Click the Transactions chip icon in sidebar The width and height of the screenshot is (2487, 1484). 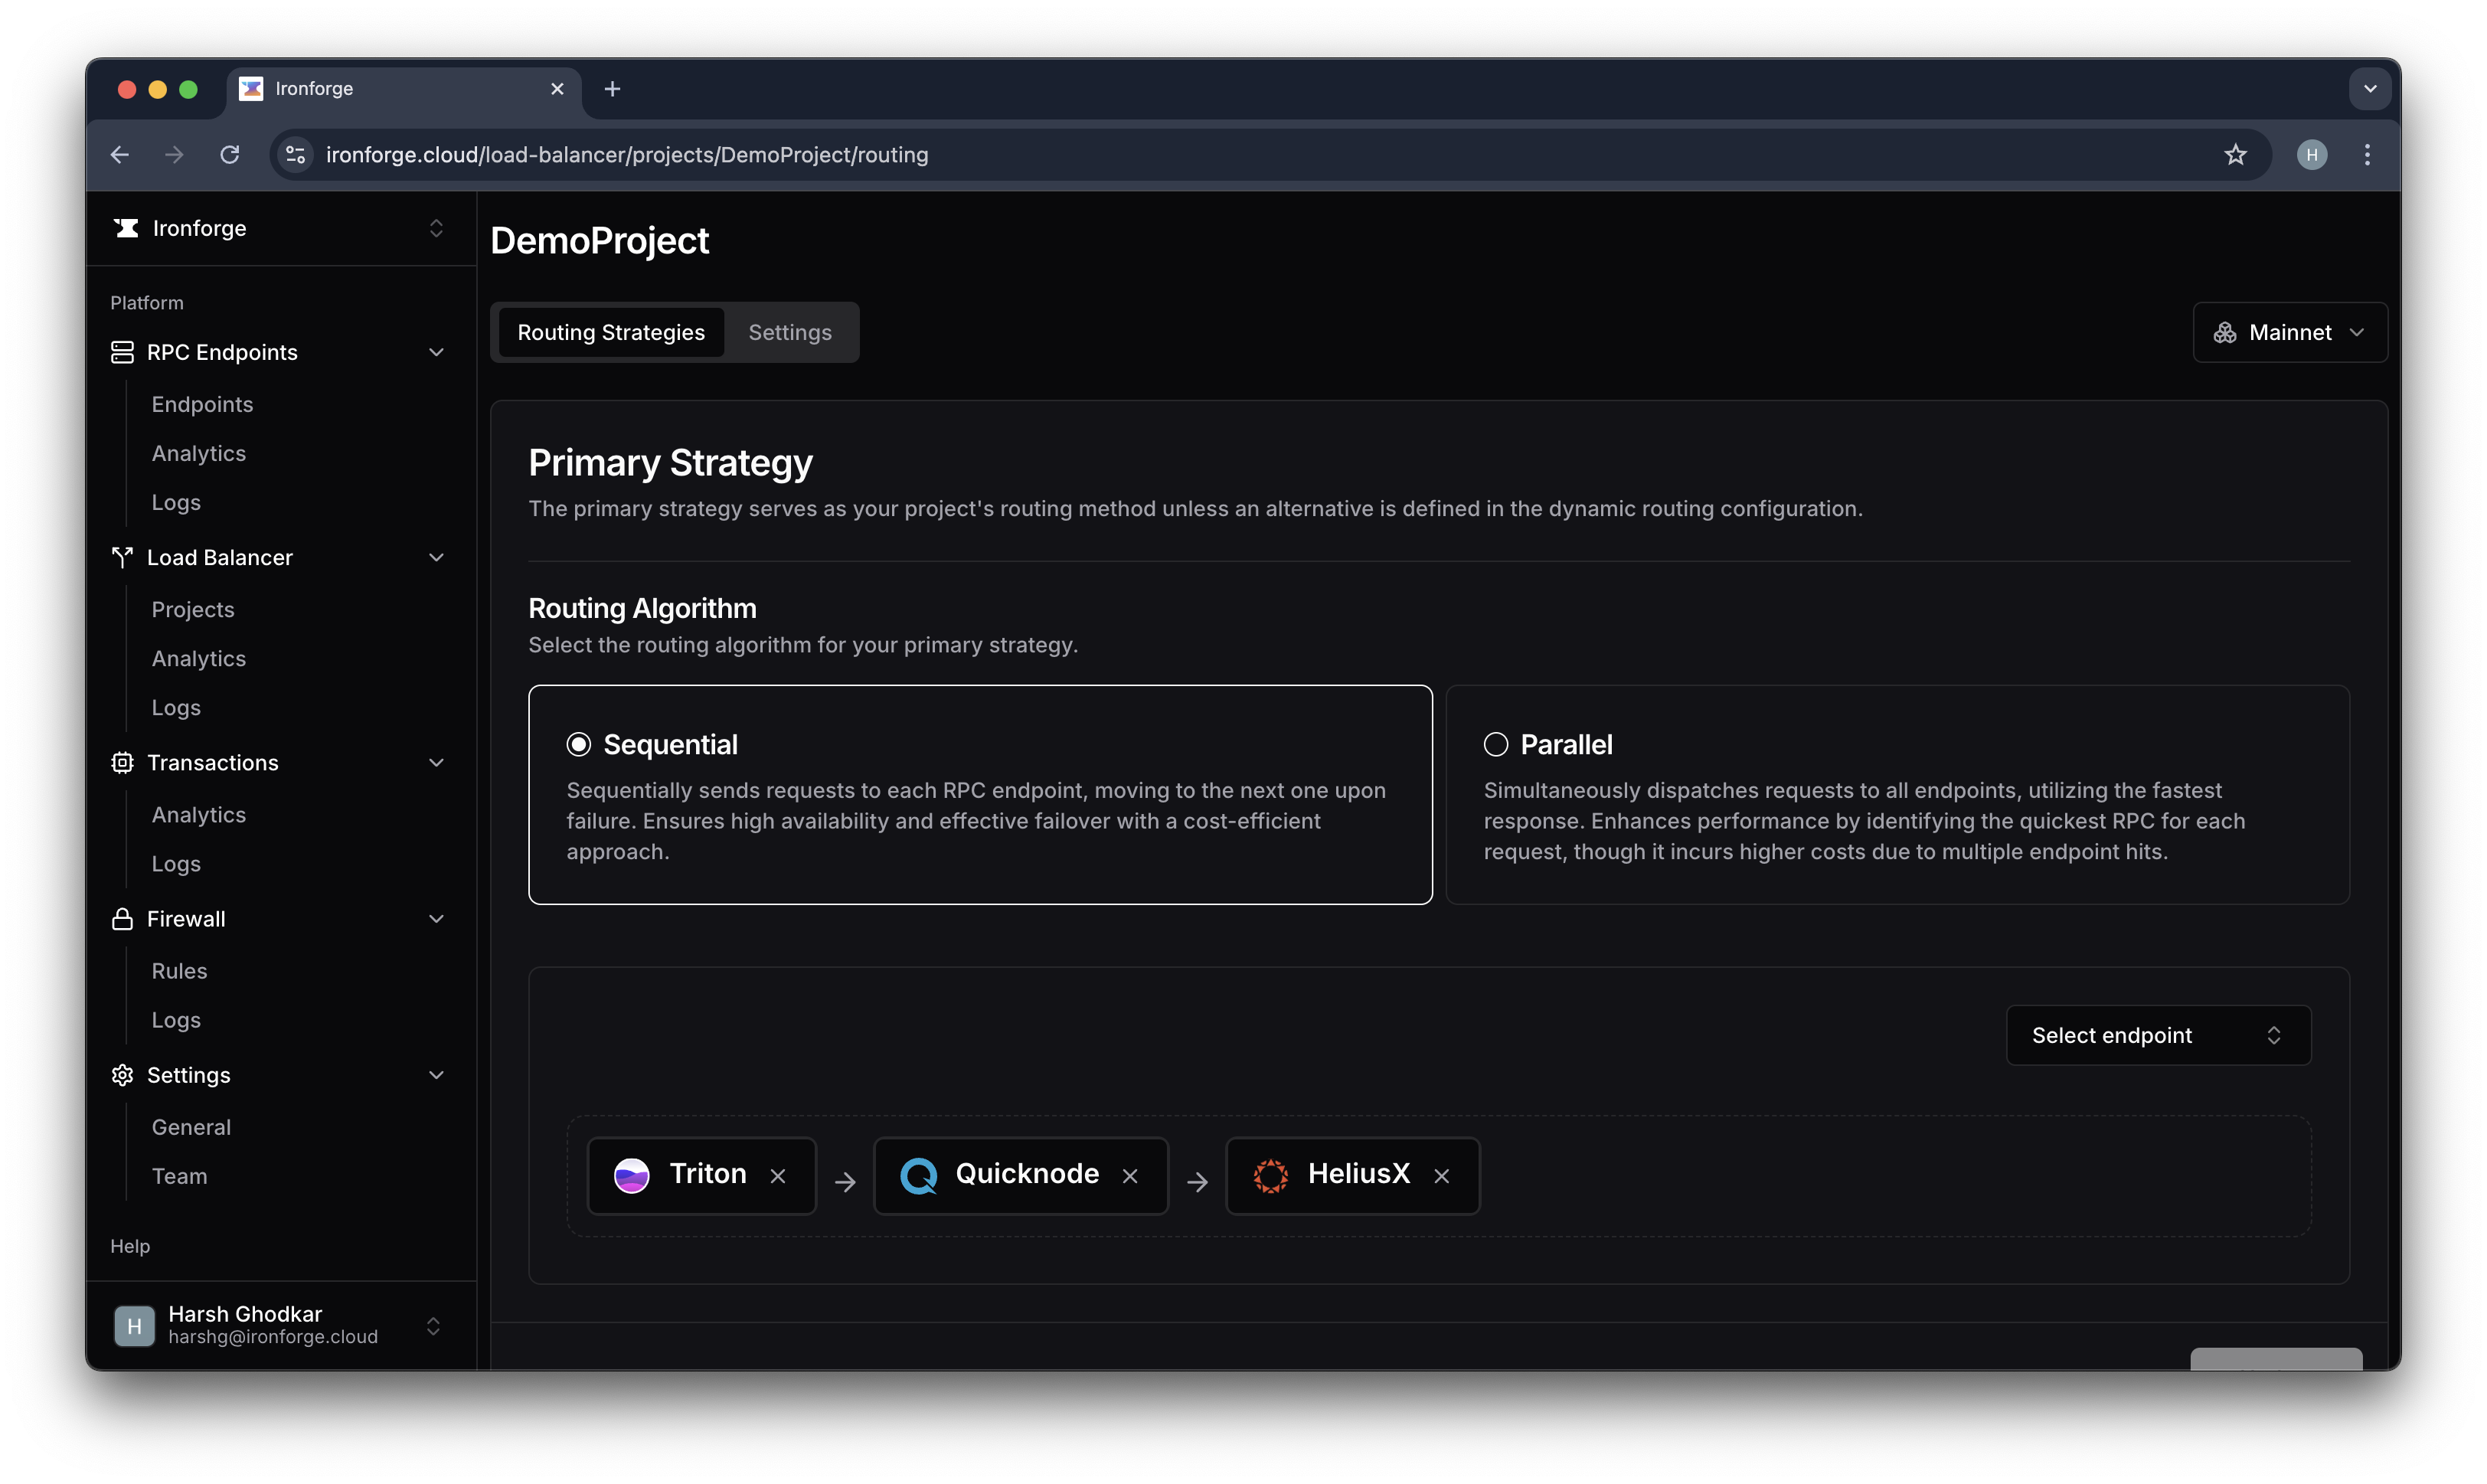pos(122,763)
